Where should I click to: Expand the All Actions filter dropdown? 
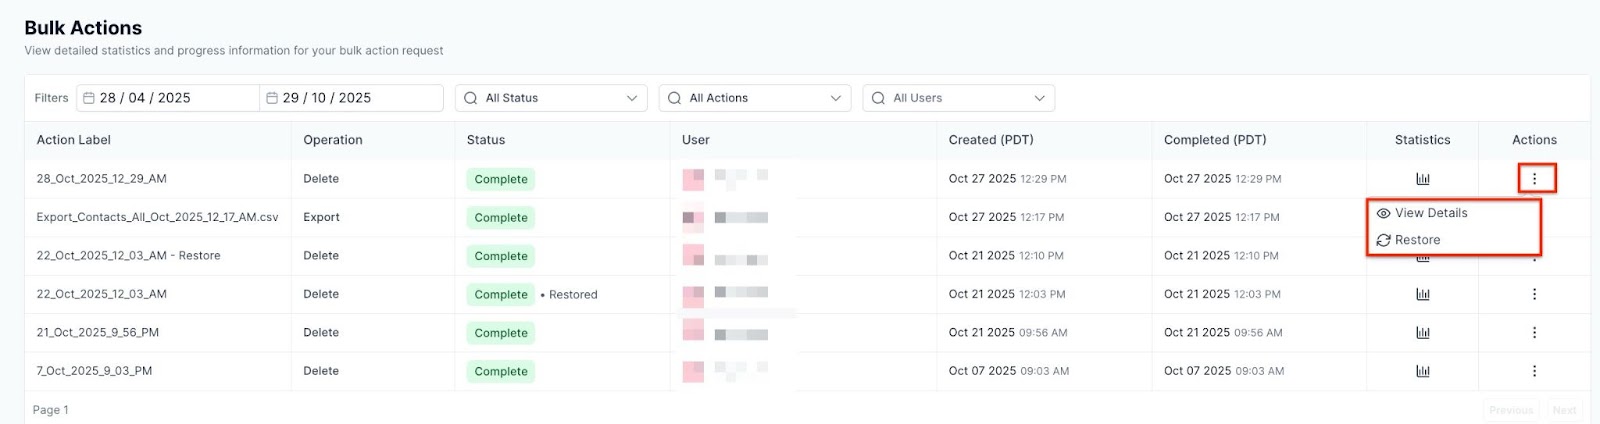(755, 98)
